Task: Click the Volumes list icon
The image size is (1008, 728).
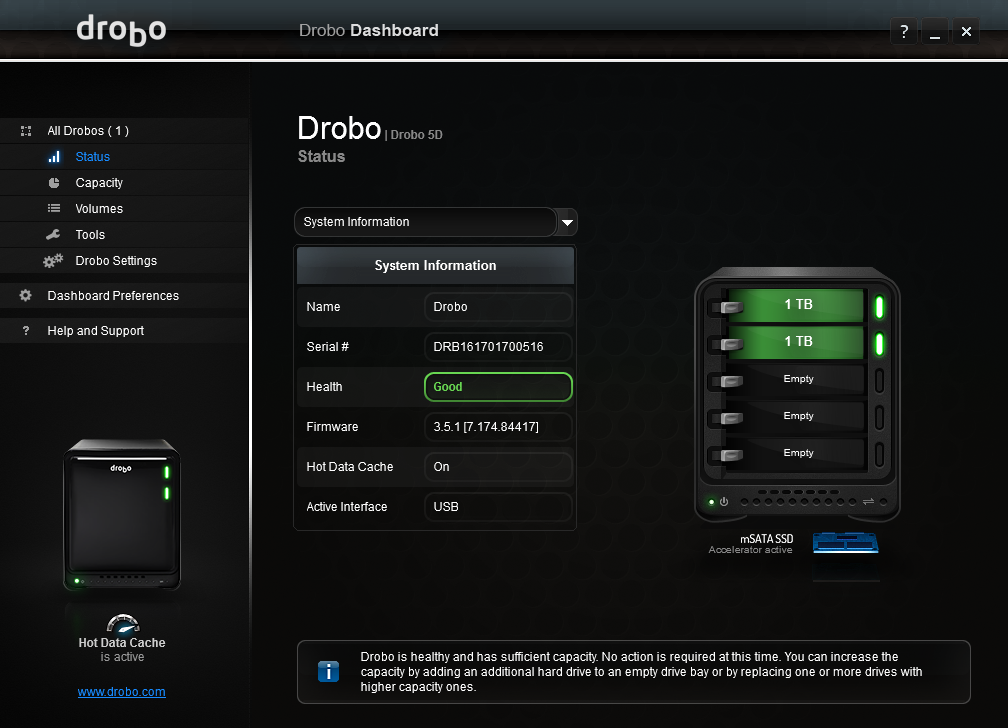Action: point(54,208)
